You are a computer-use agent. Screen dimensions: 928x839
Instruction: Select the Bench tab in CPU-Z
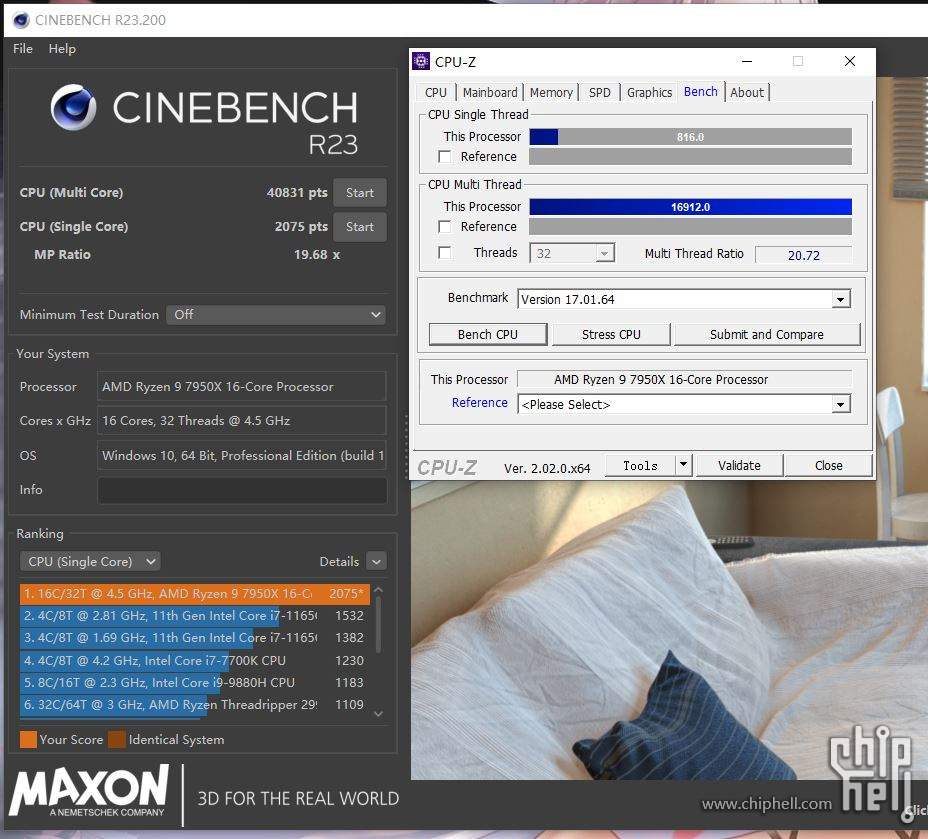(x=701, y=91)
